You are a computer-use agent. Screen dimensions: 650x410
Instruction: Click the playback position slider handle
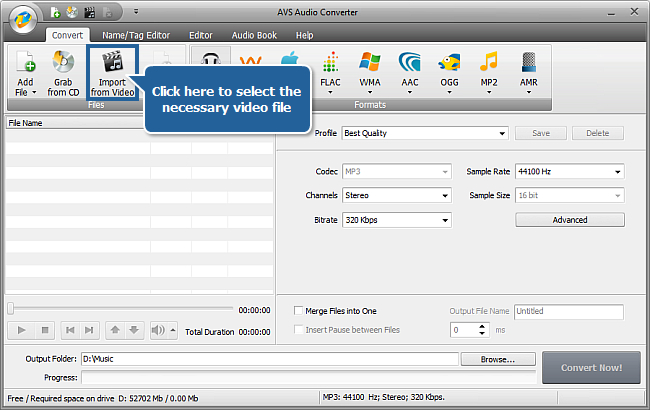11,308
